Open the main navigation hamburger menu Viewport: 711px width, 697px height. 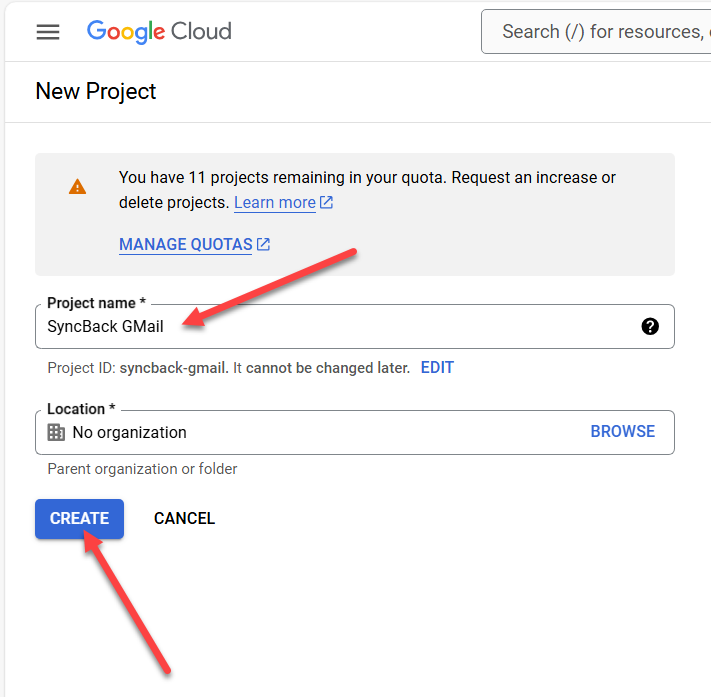pos(48,32)
